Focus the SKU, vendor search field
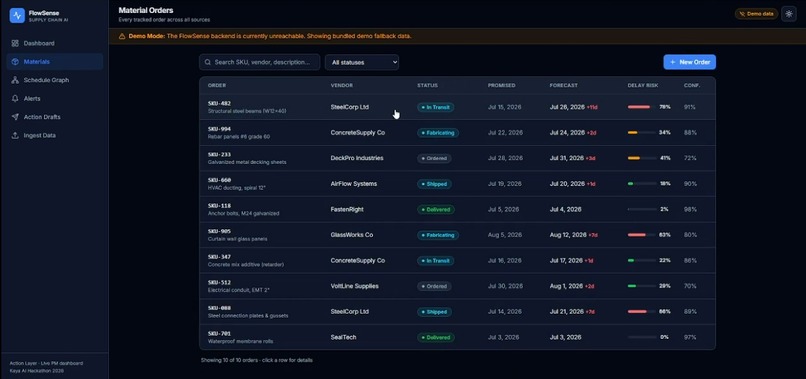 coord(260,62)
